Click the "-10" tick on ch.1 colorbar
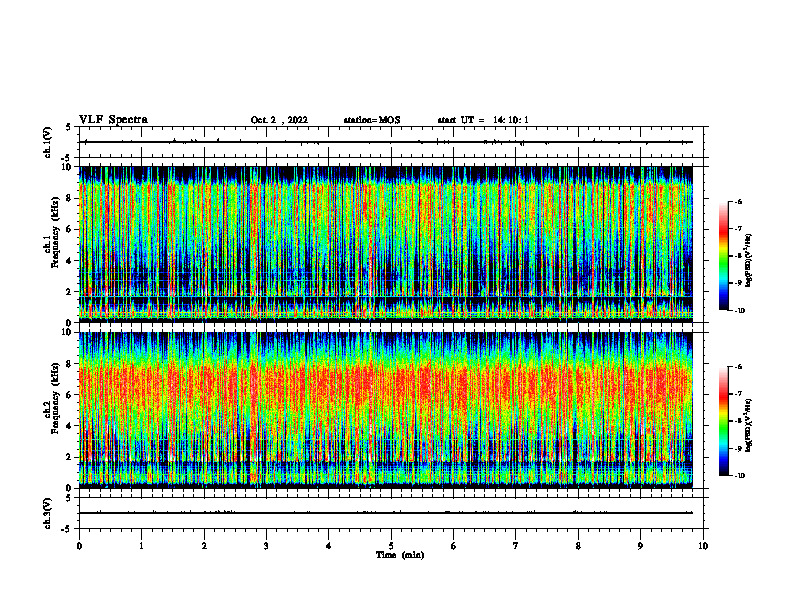792x612 pixels. (739, 311)
